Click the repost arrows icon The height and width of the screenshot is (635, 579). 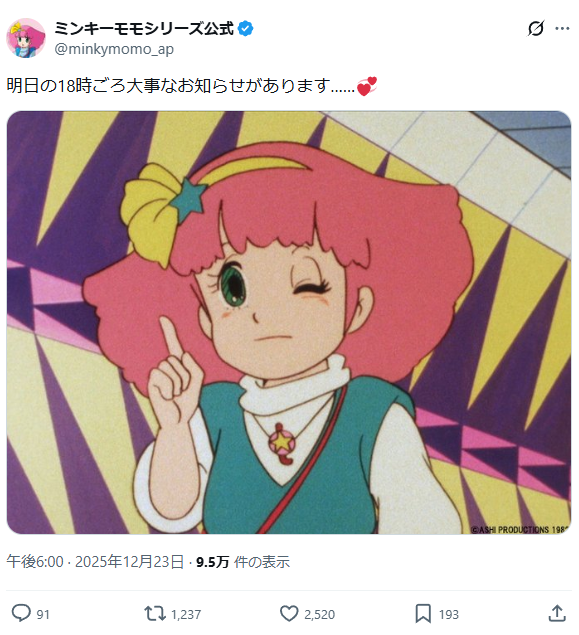[155, 614]
